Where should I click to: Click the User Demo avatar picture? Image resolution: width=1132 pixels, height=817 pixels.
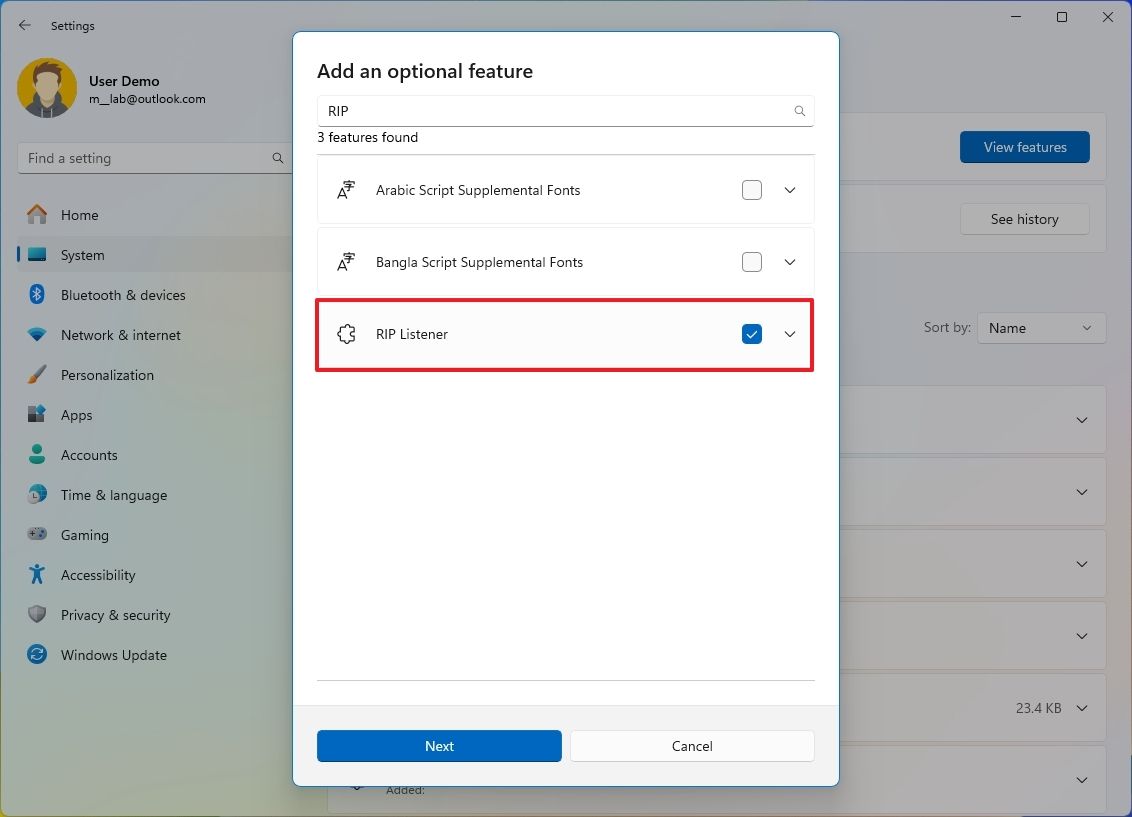[47, 88]
